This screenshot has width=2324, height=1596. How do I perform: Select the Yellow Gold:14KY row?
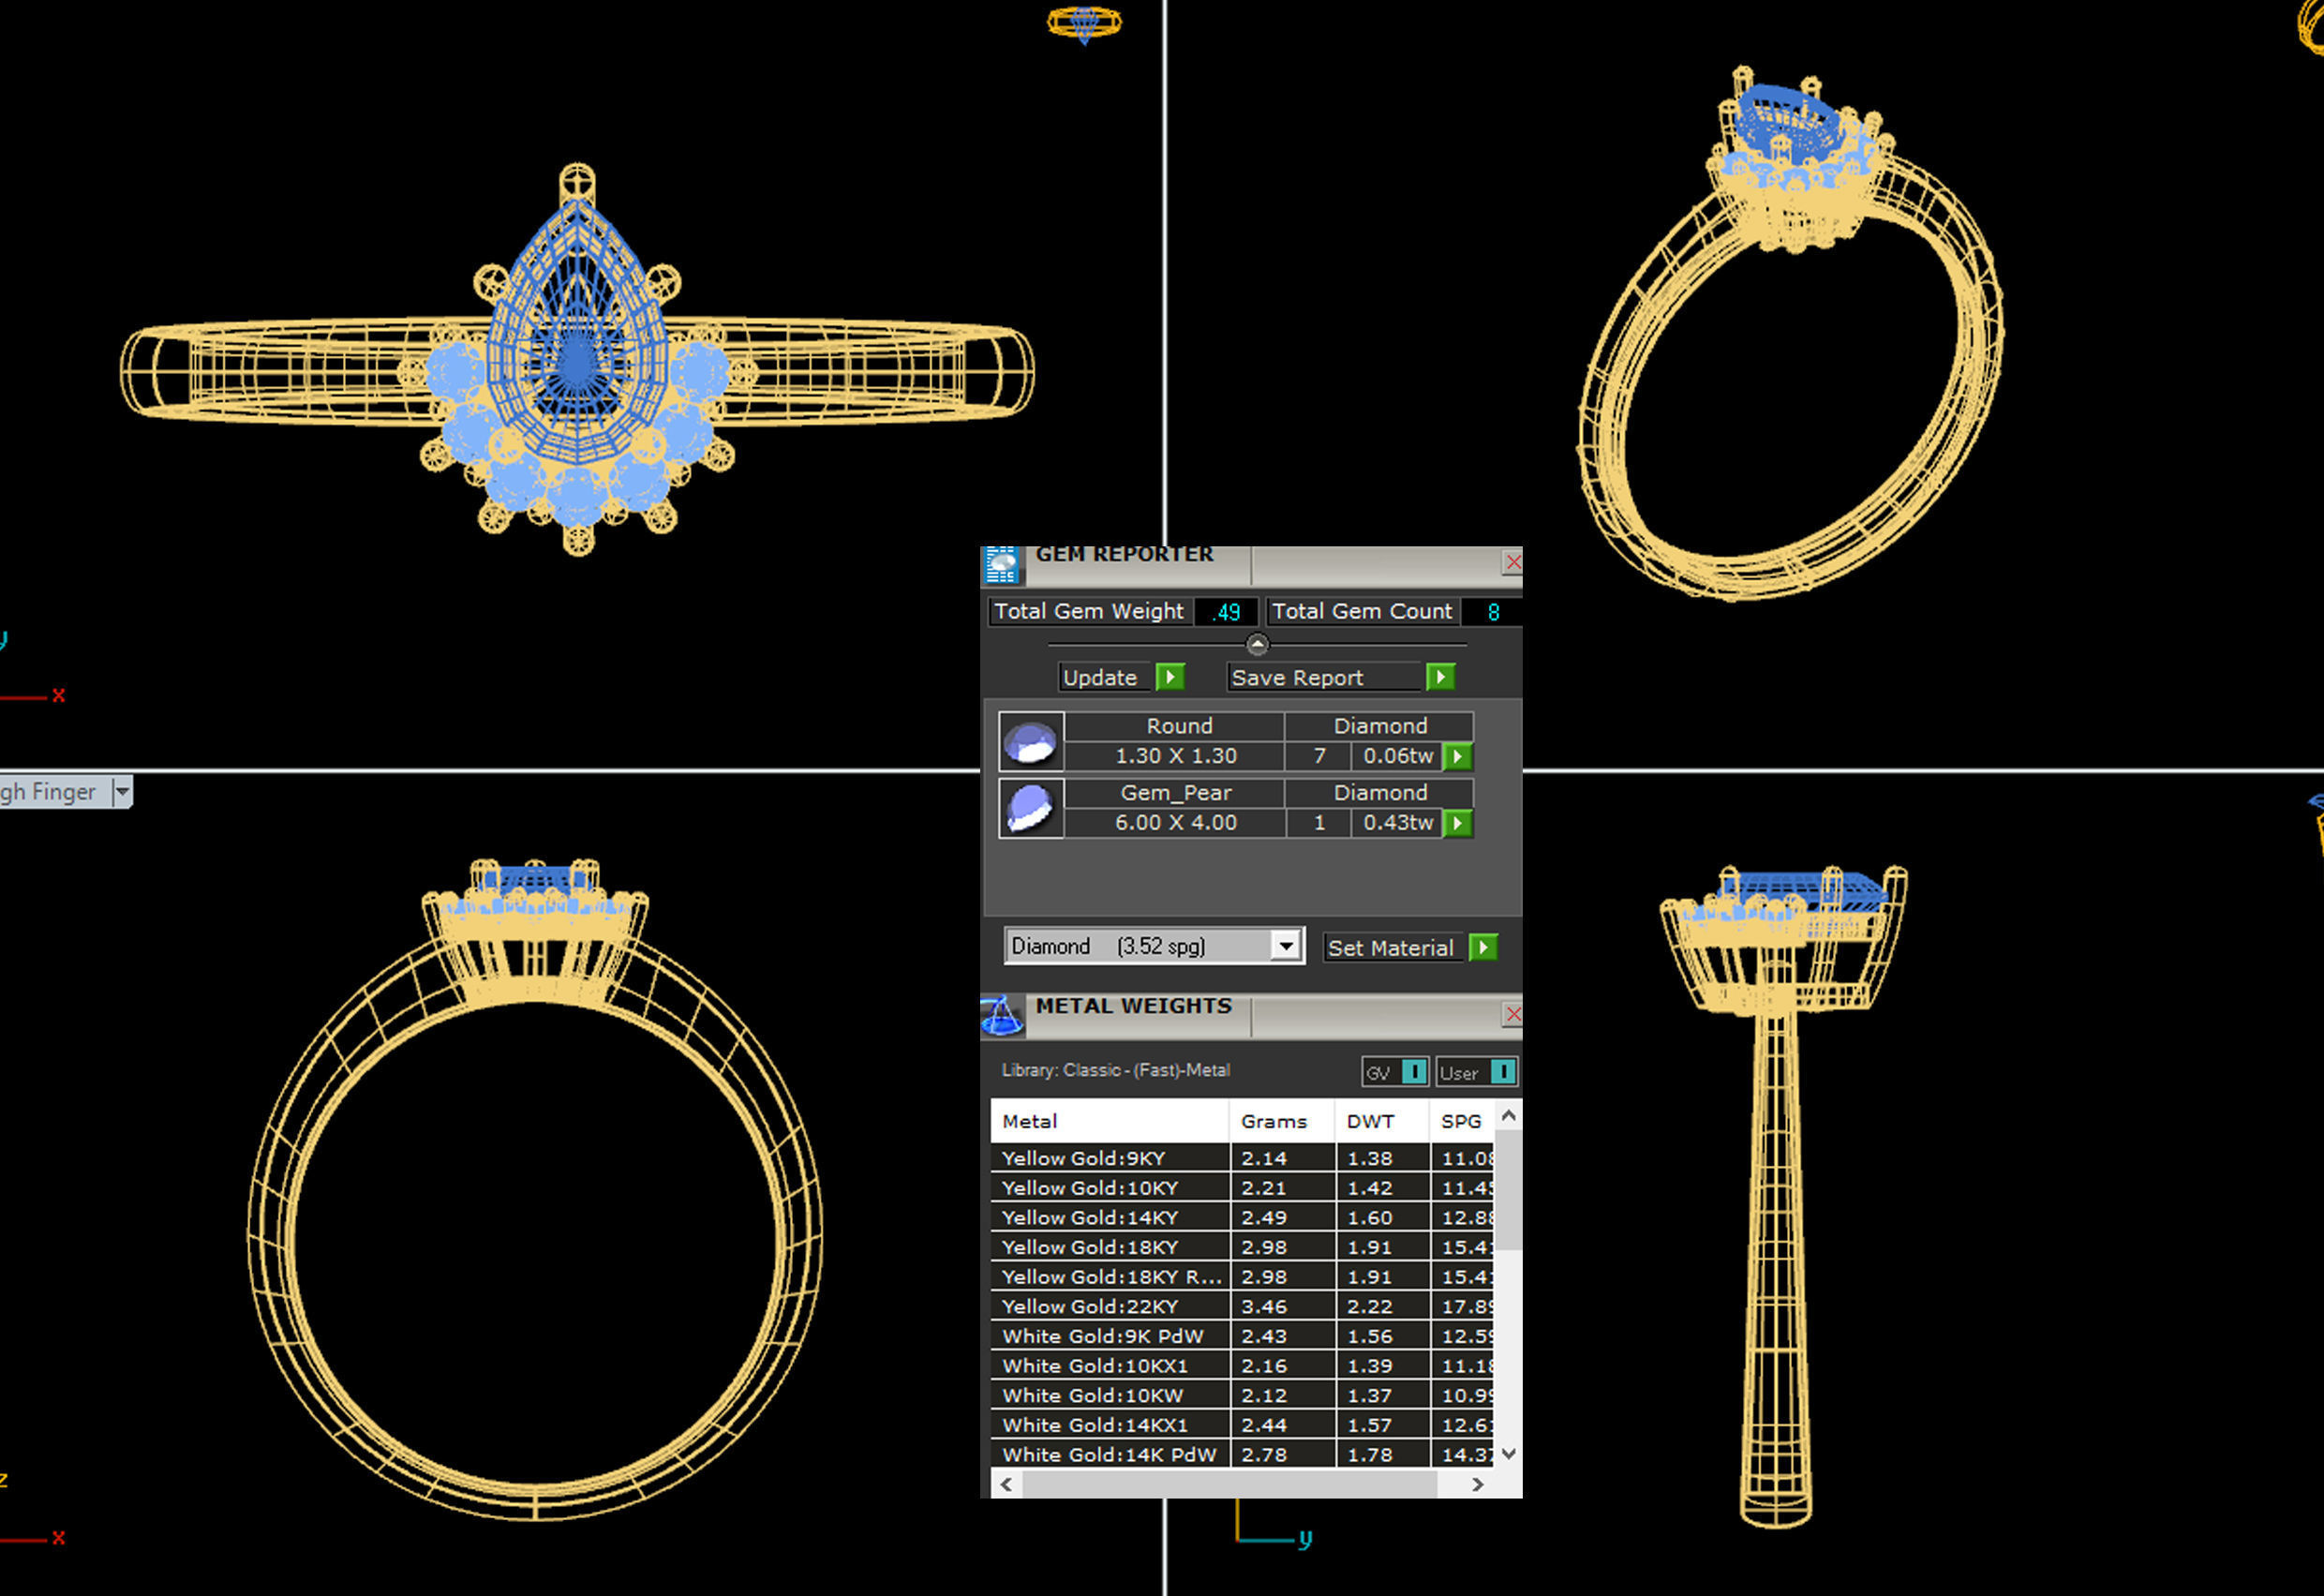pyautogui.click(x=1242, y=1218)
